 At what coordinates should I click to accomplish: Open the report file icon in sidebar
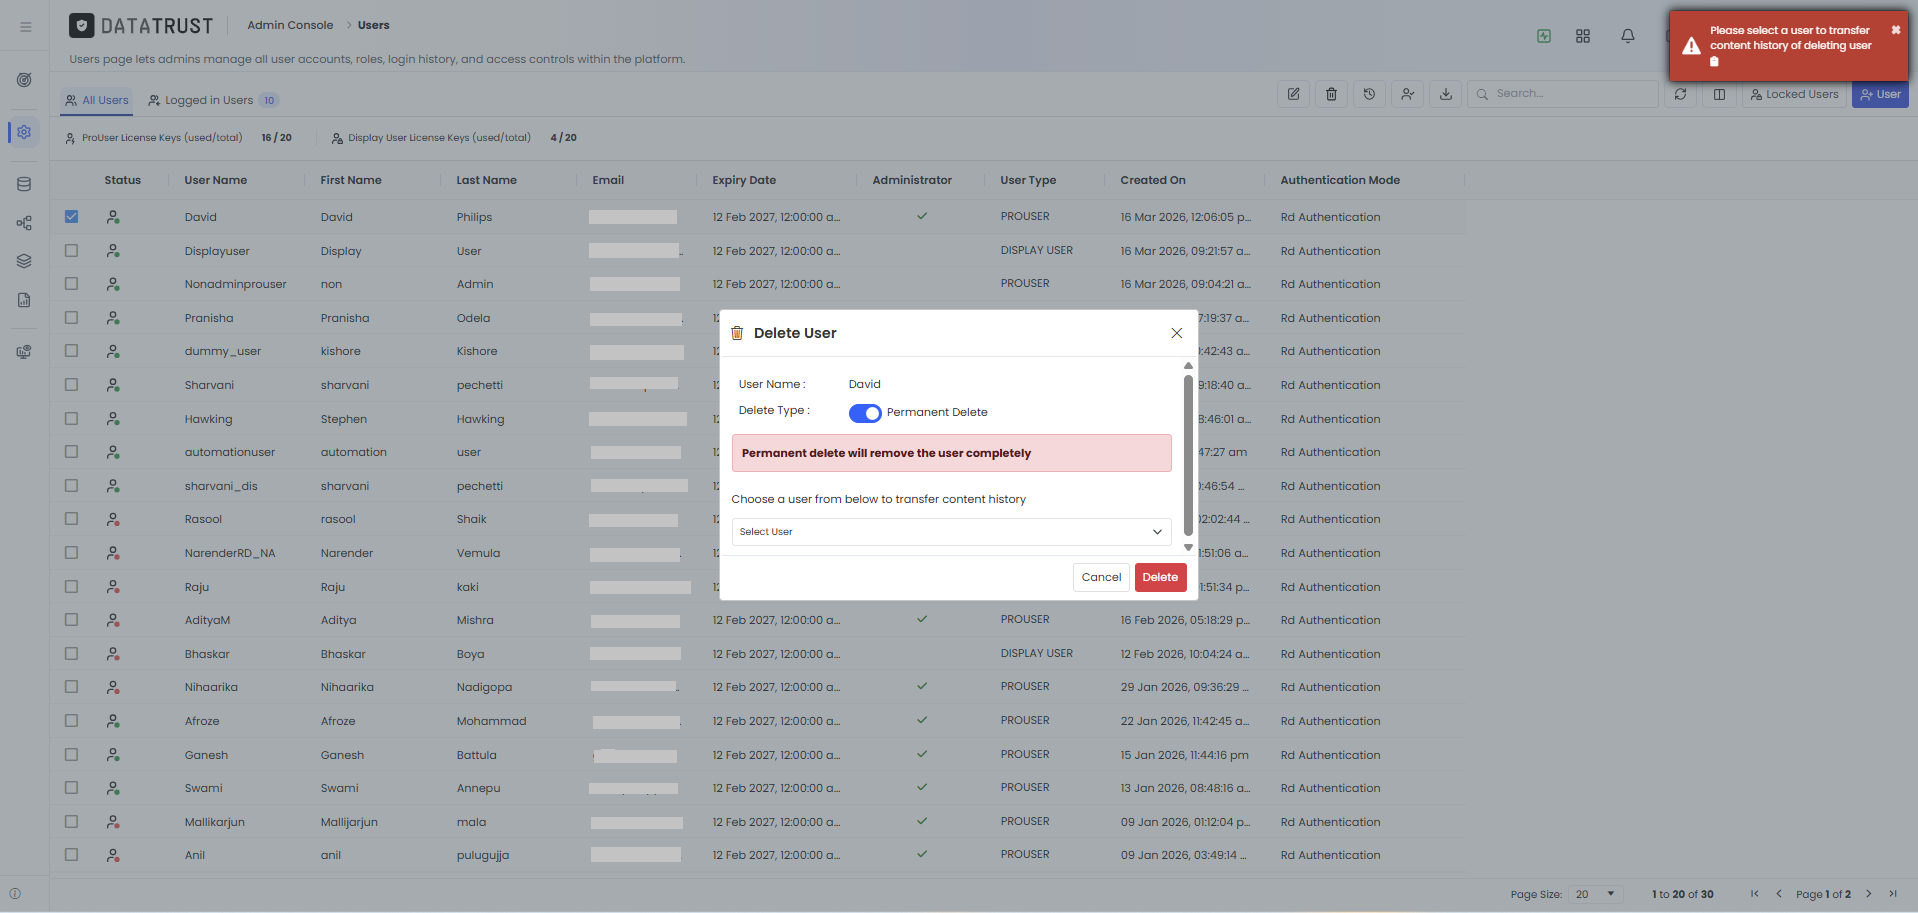(24, 300)
